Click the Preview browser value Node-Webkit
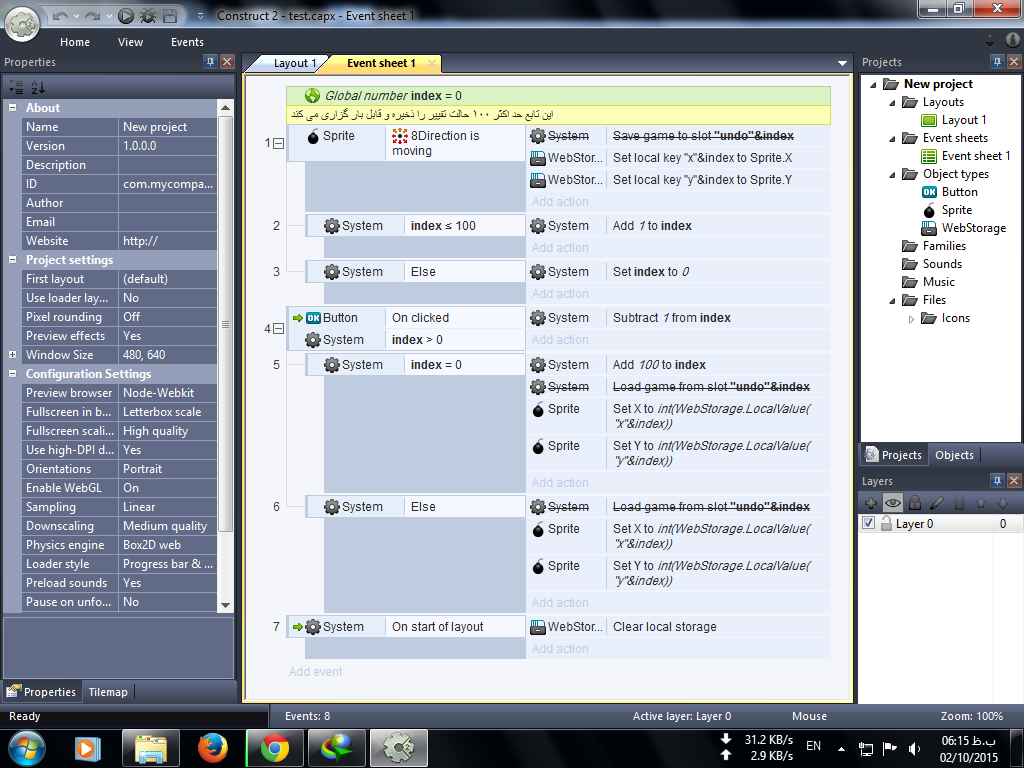The width and height of the screenshot is (1024, 768). pos(167,392)
